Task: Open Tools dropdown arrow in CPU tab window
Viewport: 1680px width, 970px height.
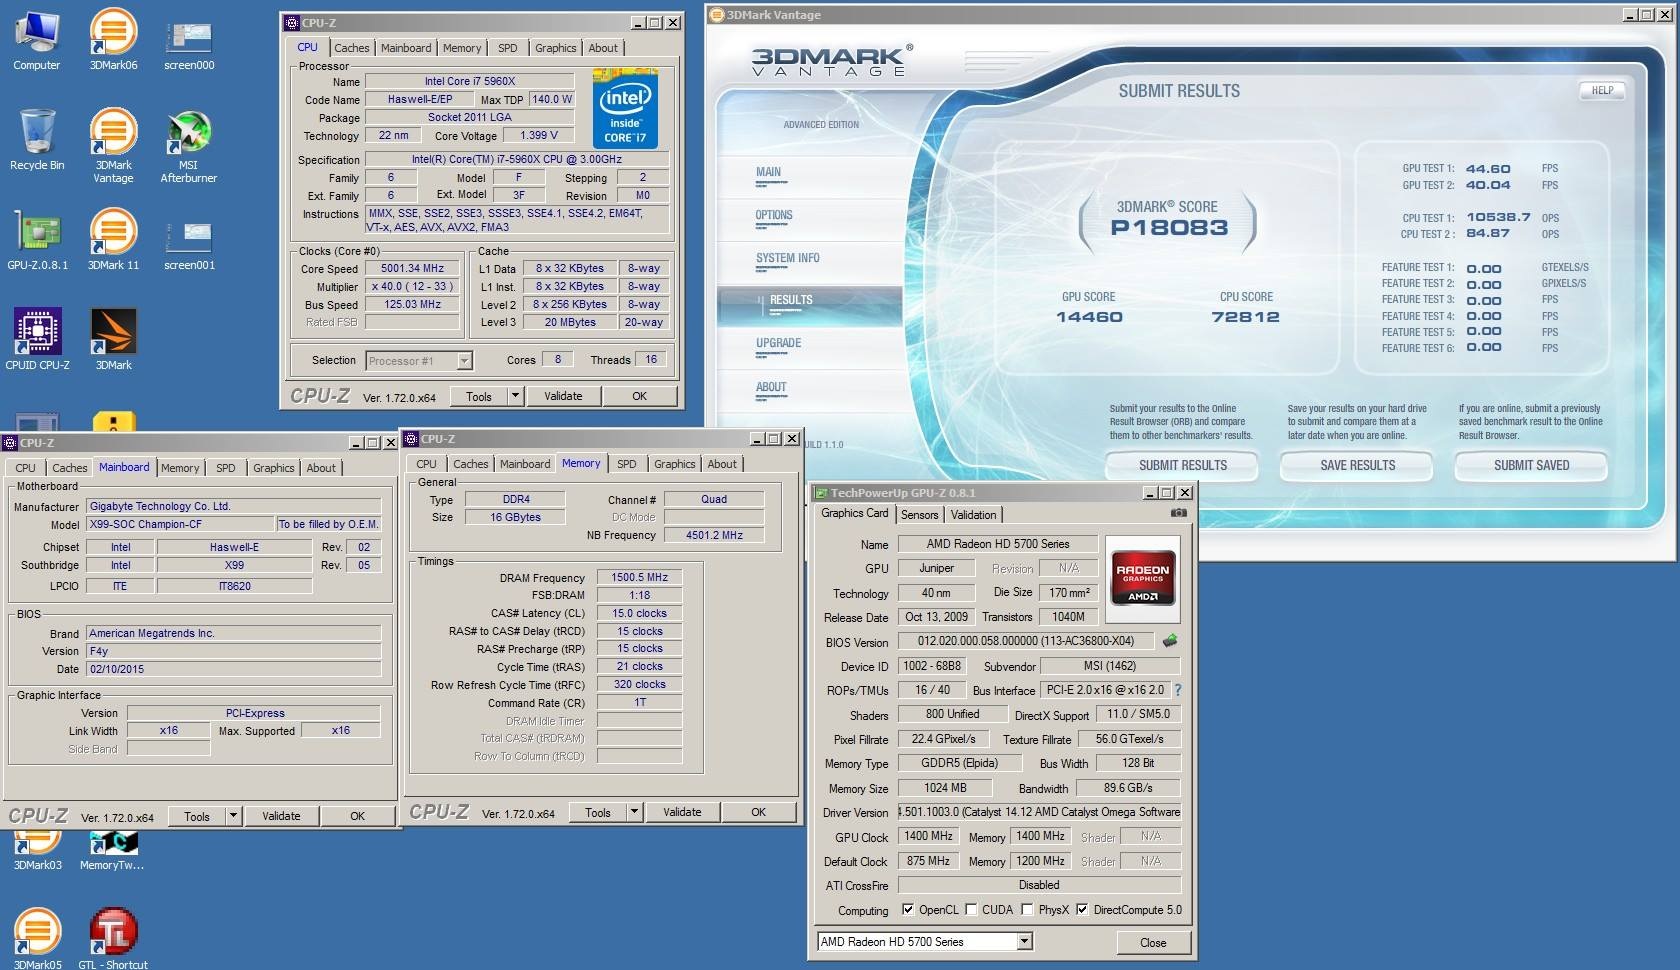Action: [515, 396]
